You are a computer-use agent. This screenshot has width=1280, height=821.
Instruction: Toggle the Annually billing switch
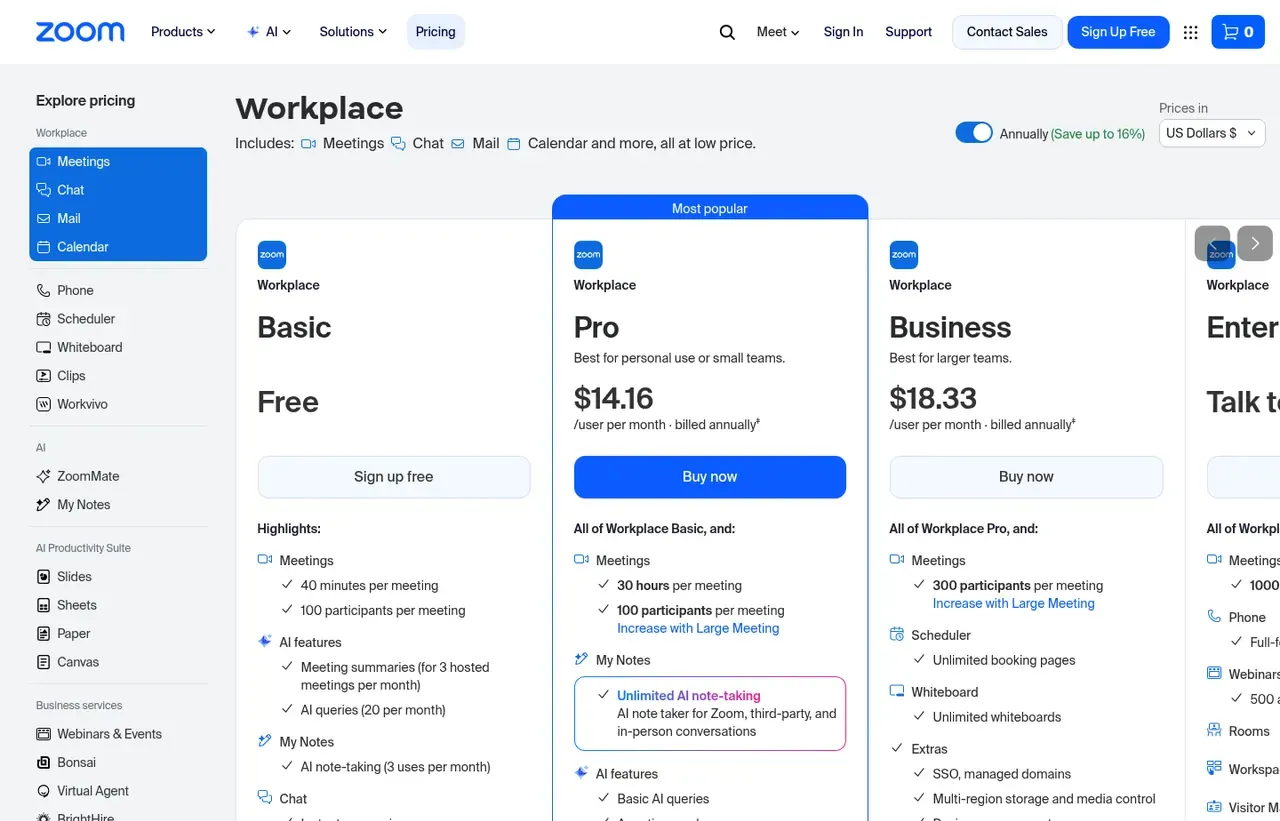pos(974,133)
